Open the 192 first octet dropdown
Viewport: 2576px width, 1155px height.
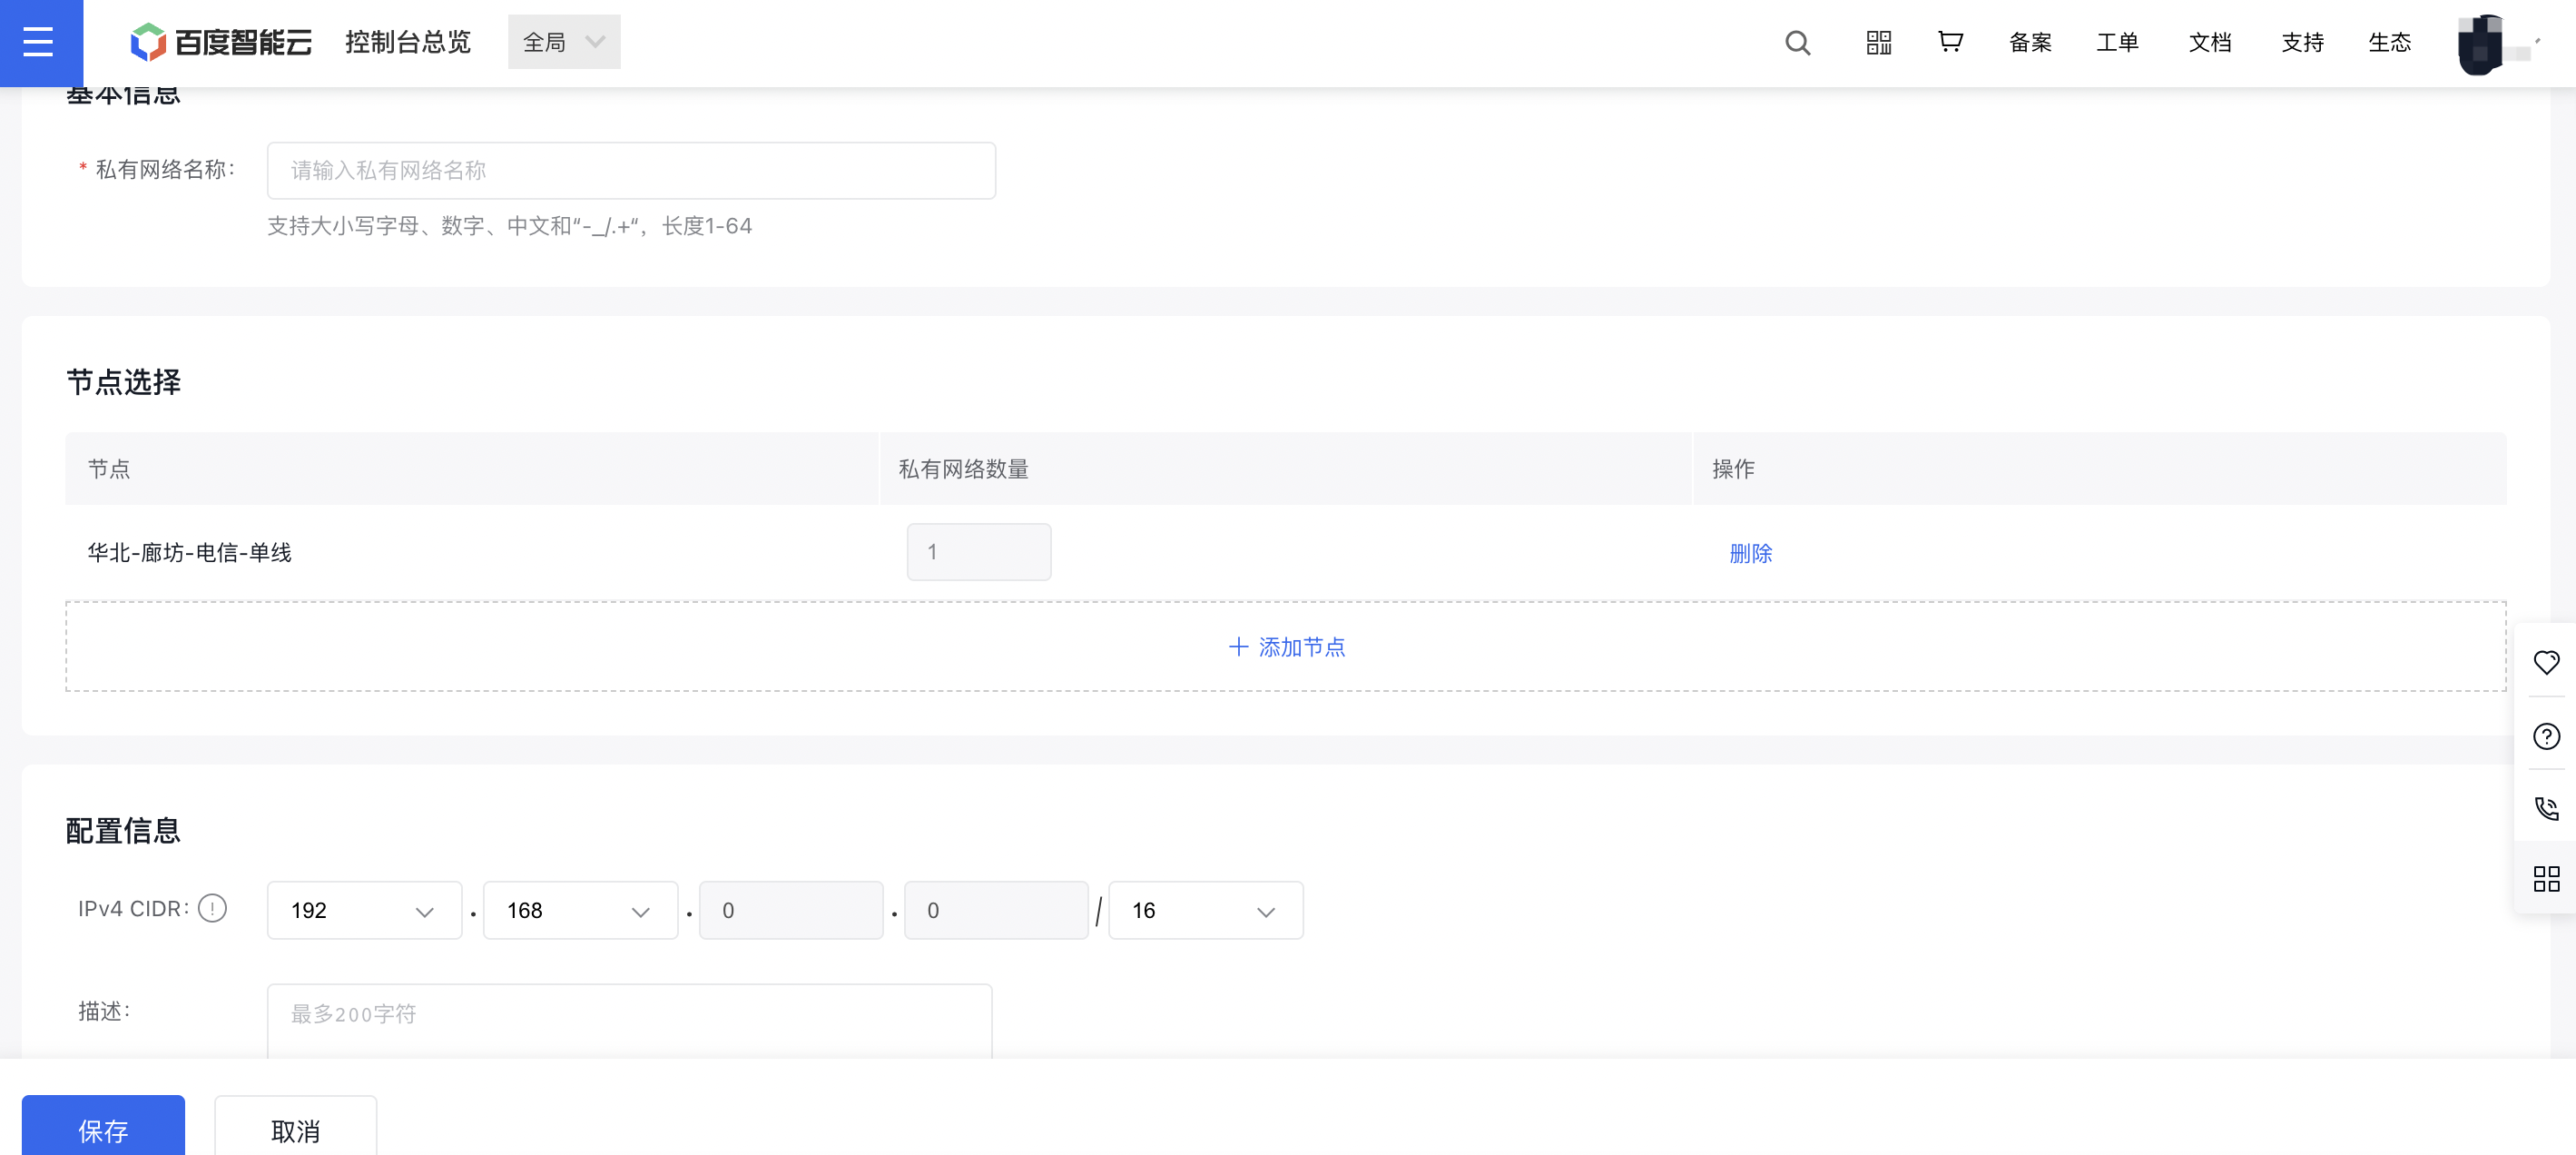(364, 910)
